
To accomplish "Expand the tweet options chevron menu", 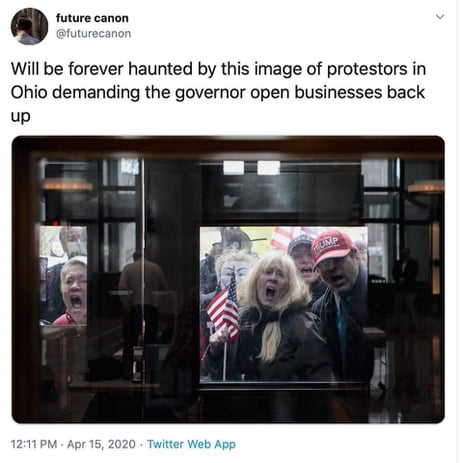I will (440, 17).
